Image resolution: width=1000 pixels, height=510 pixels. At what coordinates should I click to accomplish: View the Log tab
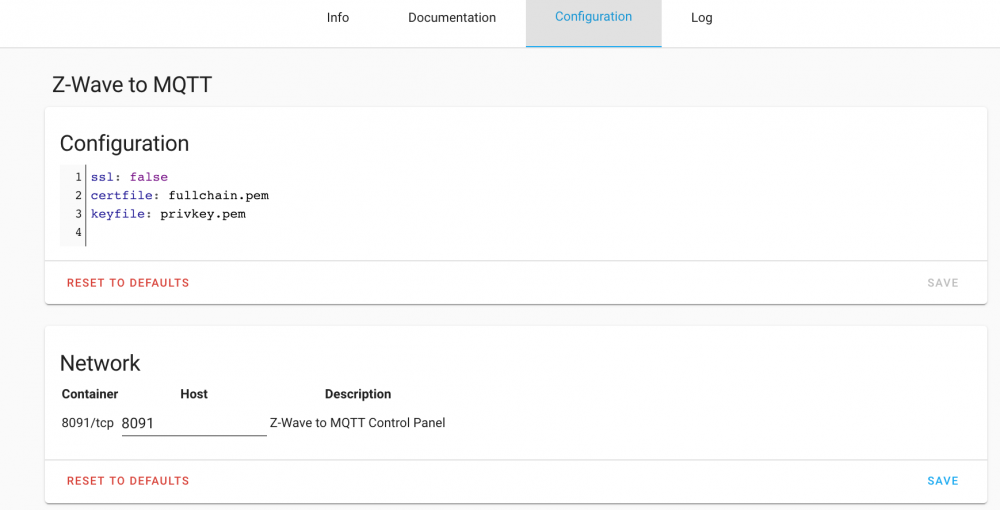(x=701, y=18)
